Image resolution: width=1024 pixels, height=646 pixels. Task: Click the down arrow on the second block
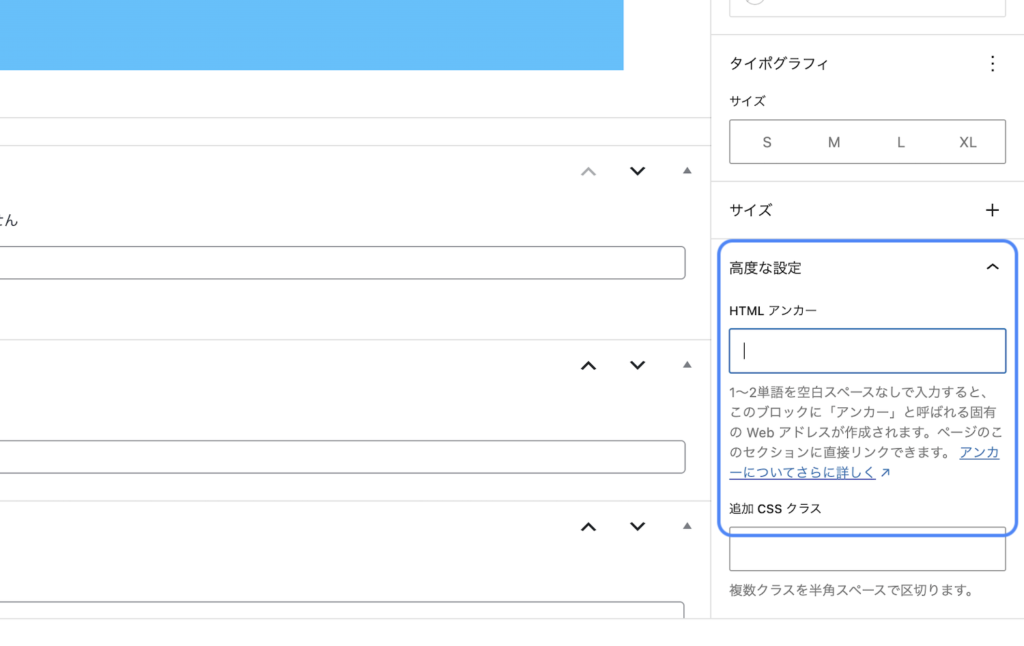[637, 366]
